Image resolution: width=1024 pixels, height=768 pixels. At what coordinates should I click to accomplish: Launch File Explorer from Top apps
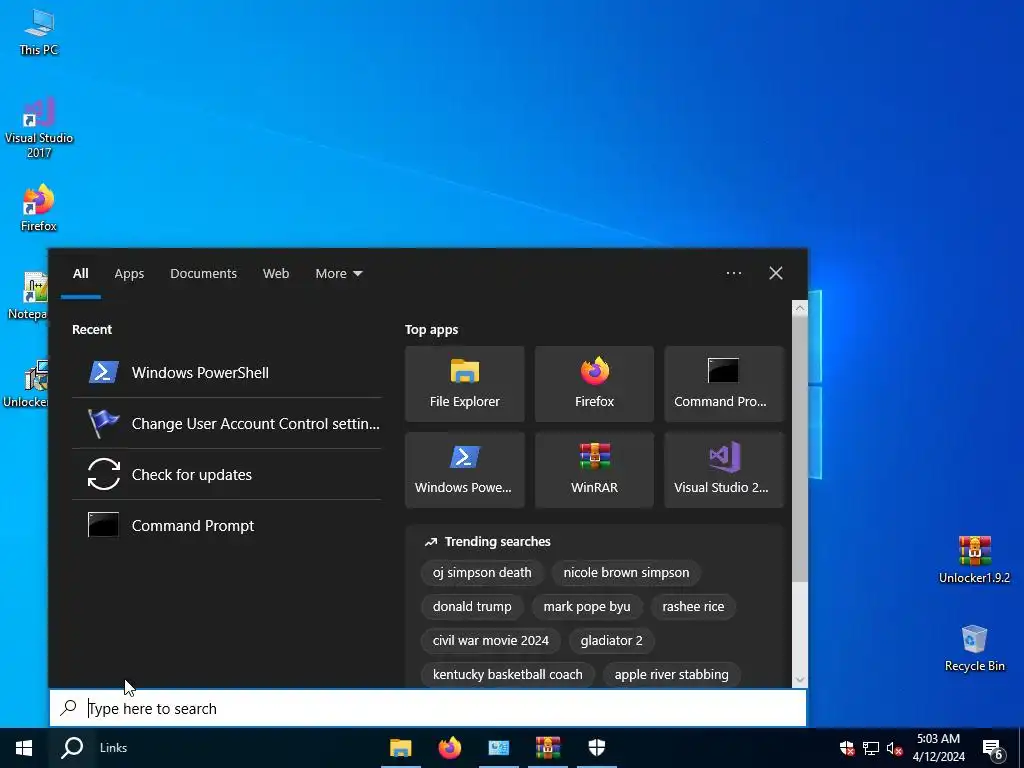(464, 383)
